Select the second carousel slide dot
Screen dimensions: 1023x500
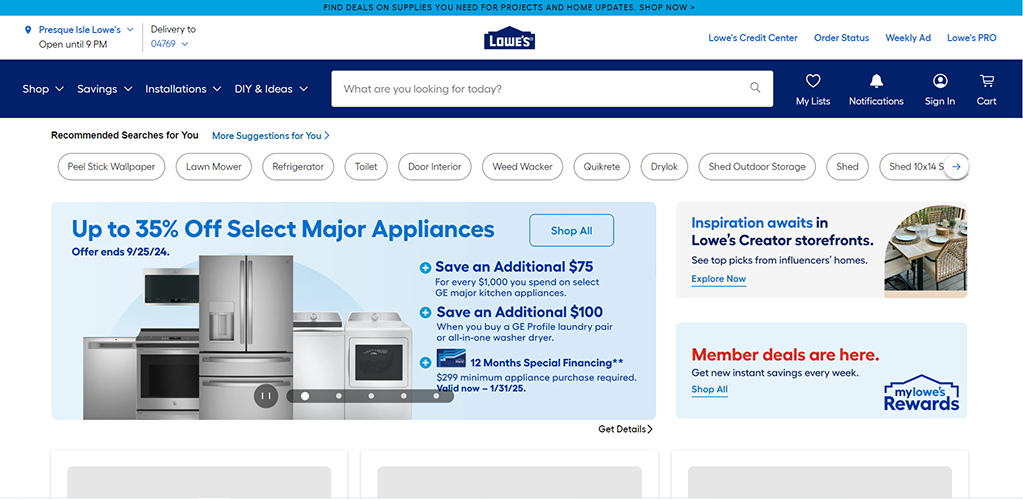(338, 396)
